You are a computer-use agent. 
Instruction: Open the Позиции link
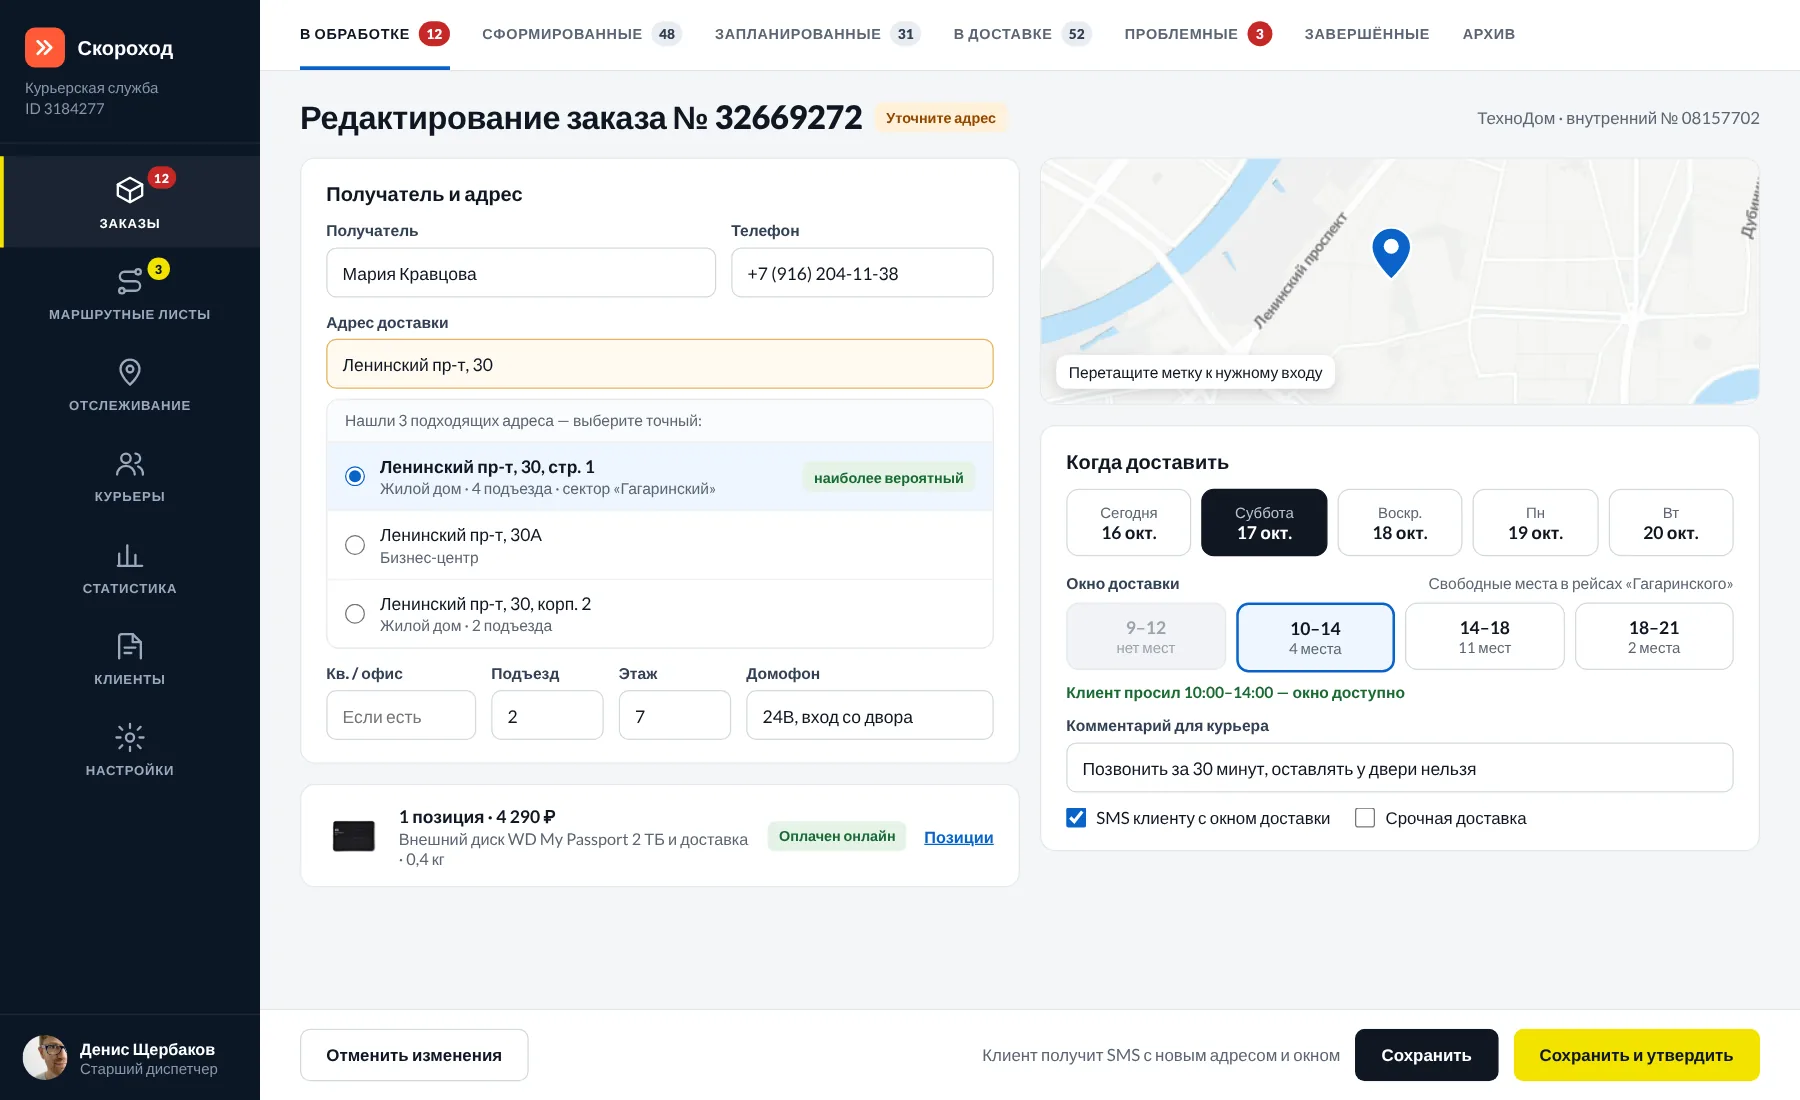point(958,837)
